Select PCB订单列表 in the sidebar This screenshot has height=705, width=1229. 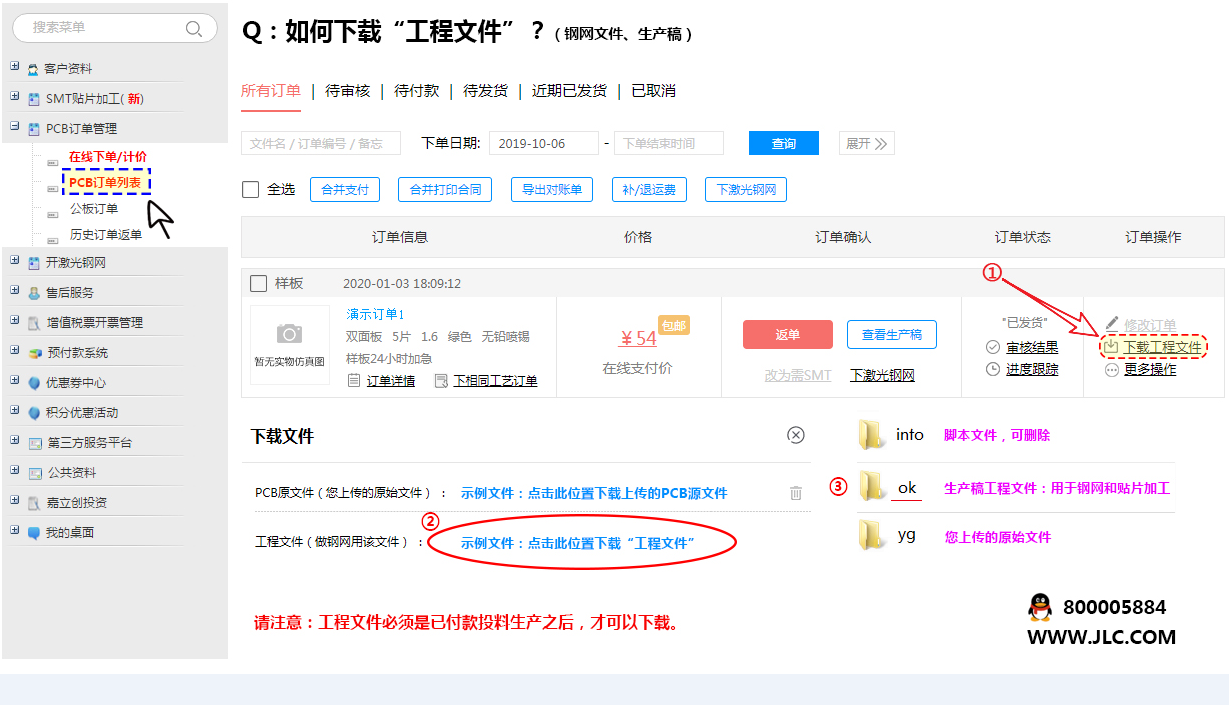click(105, 182)
